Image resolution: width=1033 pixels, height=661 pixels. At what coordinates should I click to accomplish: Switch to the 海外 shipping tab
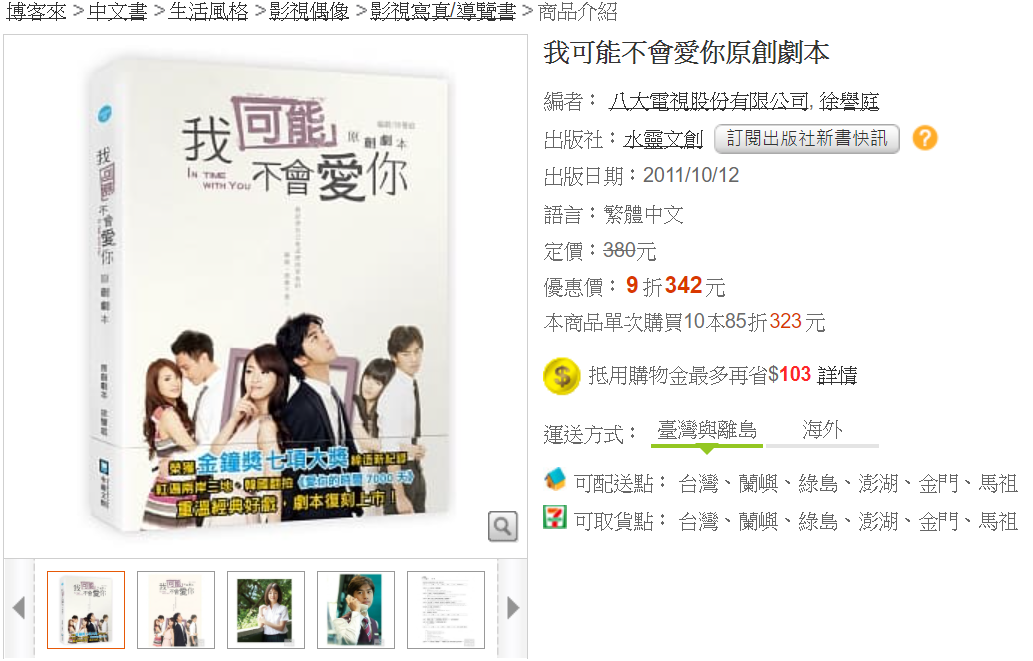822,431
